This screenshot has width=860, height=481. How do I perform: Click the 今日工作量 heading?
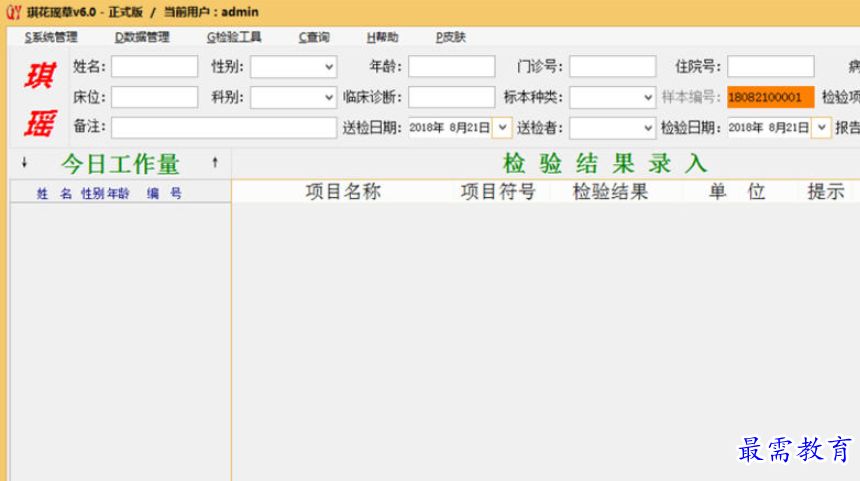click(120, 163)
